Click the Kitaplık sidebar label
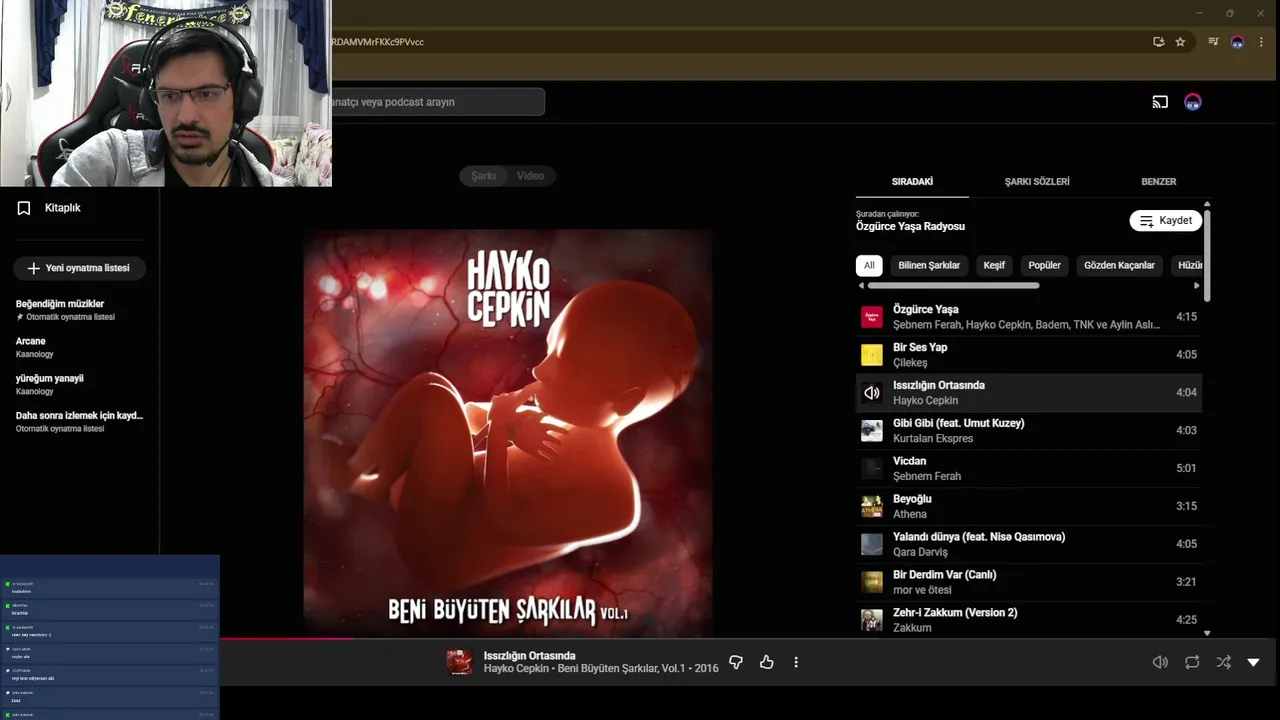This screenshot has height=720, width=1280. point(62,208)
